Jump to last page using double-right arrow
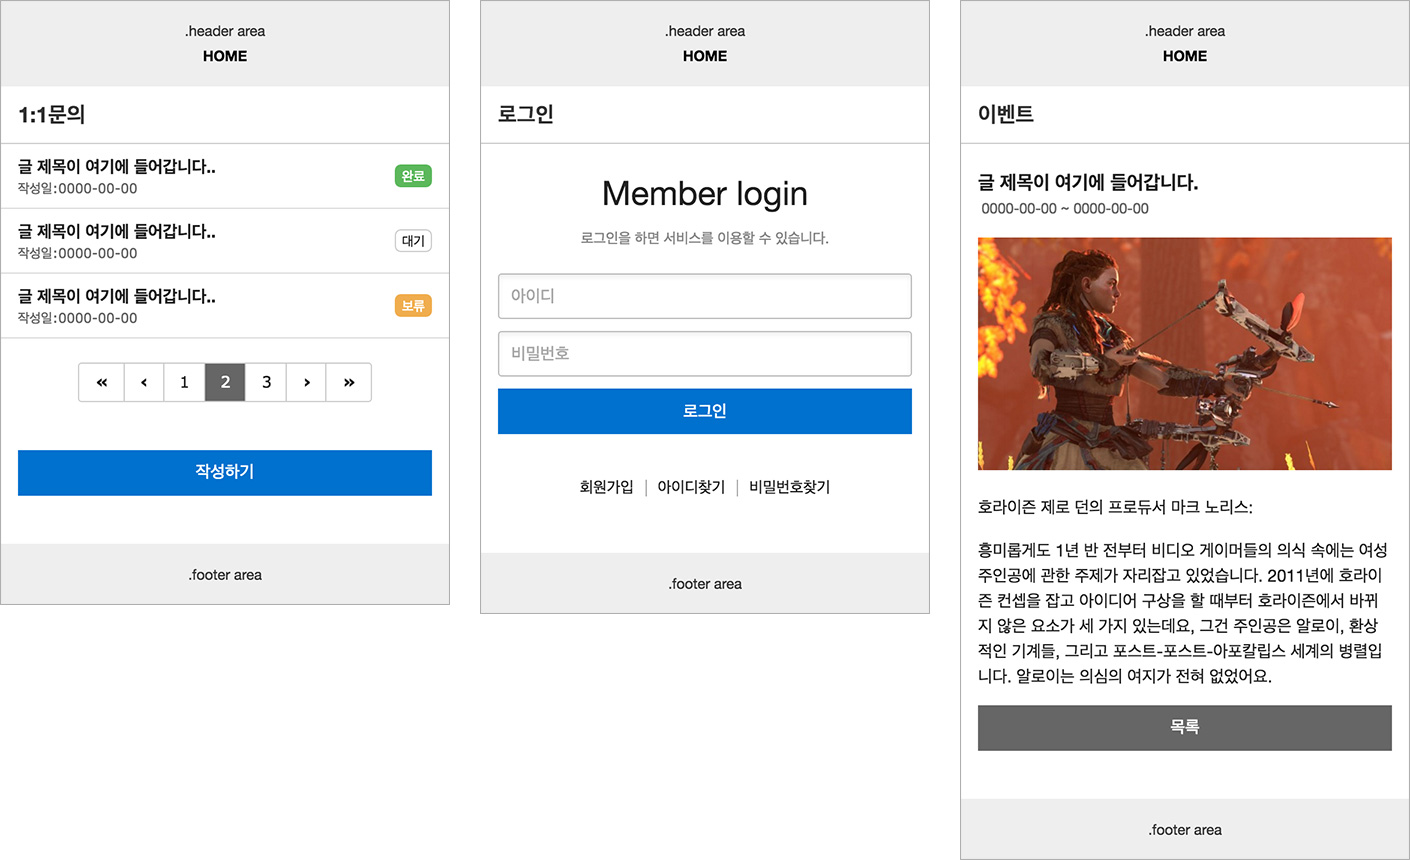The image size is (1410, 860). [x=349, y=382]
